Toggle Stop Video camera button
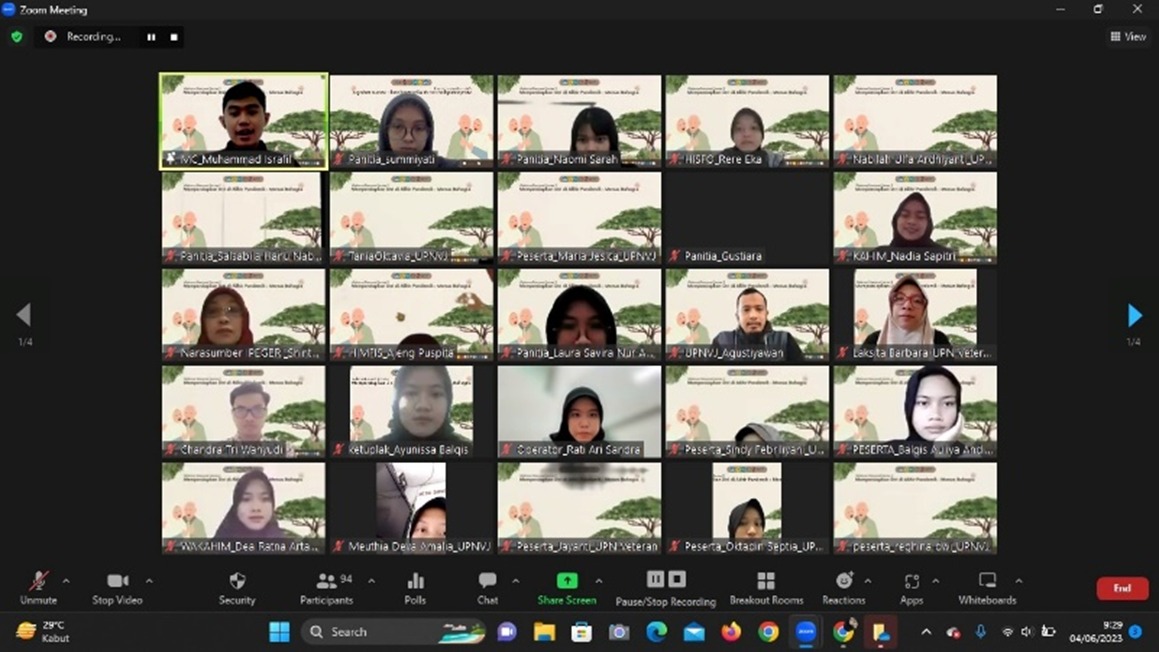1159x652 pixels. tap(117, 587)
